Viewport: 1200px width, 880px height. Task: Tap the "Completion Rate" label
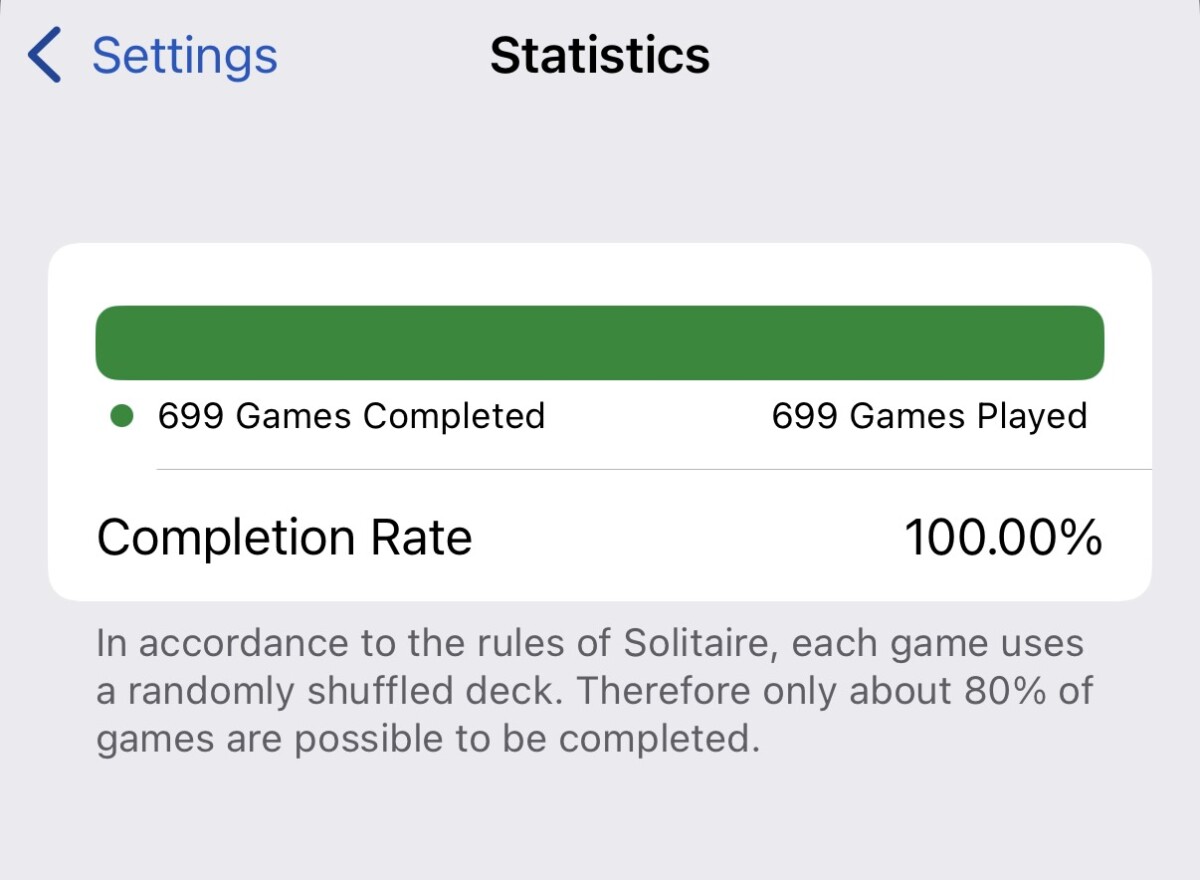284,538
